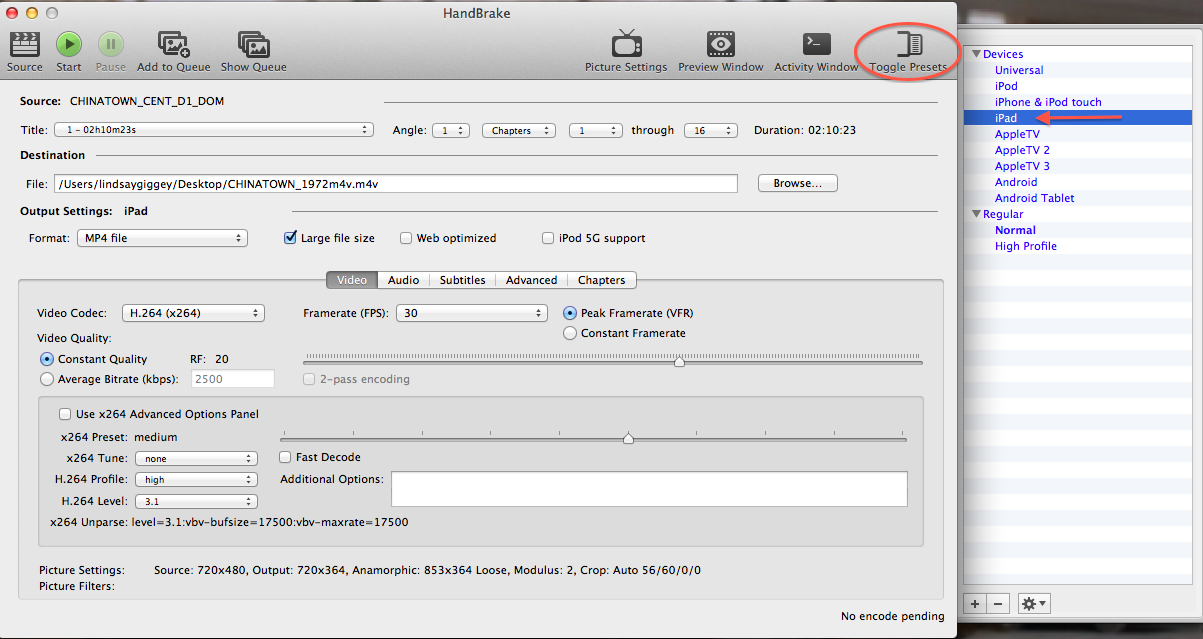Image resolution: width=1203 pixels, height=639 pixels.
Task: Open the Chapters range type dropdown
Action: (519, 130)
